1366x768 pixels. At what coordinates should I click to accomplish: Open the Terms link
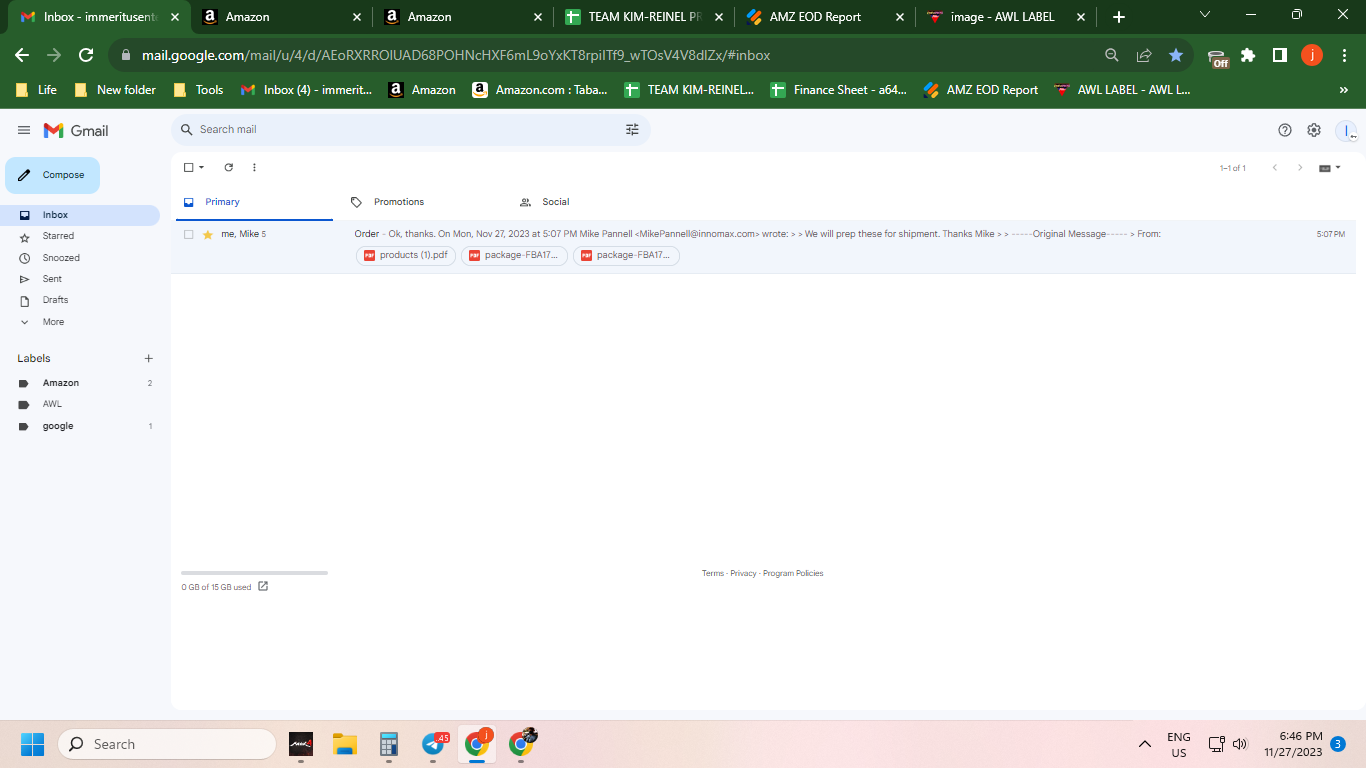tap(713, 574)
